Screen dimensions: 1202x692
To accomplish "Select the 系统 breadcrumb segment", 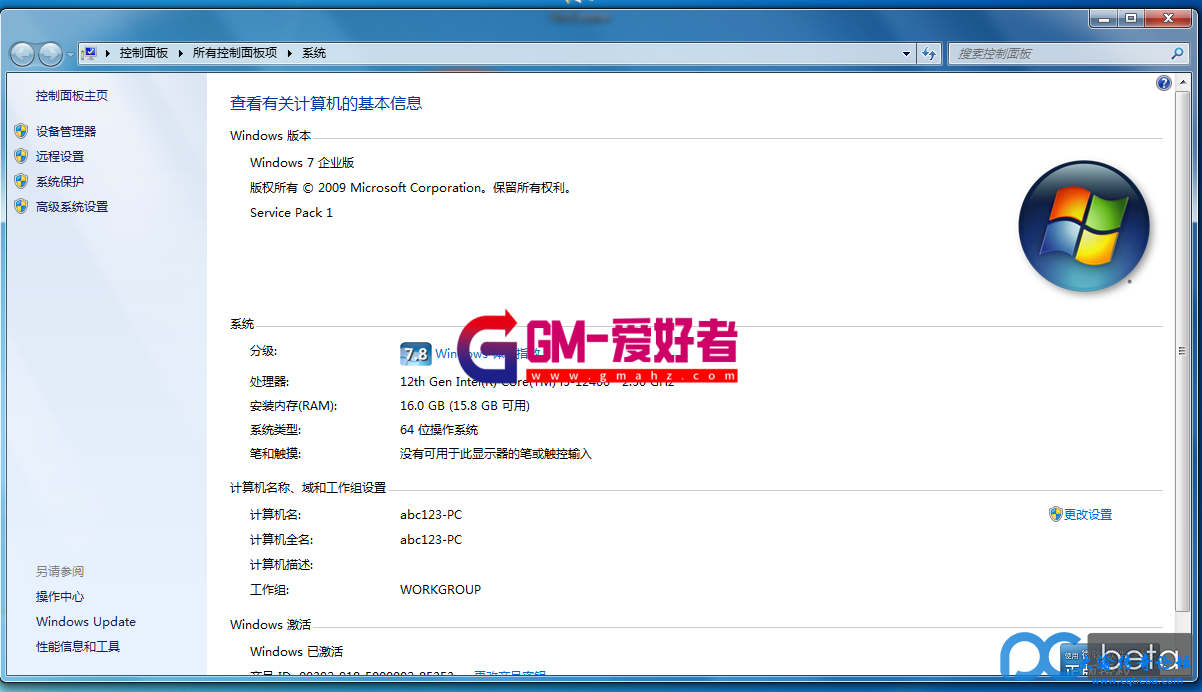I will point(314,53).
